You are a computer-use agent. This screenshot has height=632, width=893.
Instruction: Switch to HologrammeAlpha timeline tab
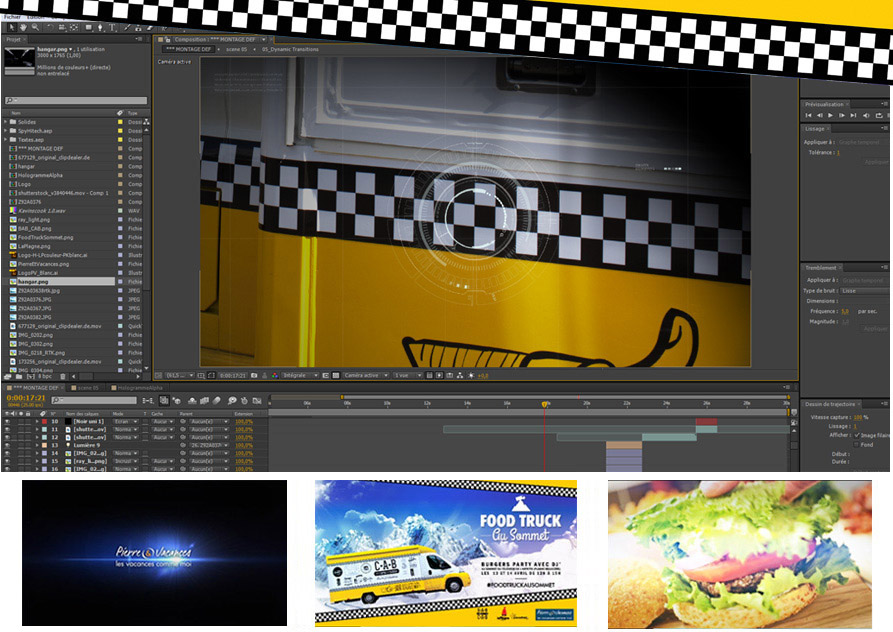pos(138,388)
